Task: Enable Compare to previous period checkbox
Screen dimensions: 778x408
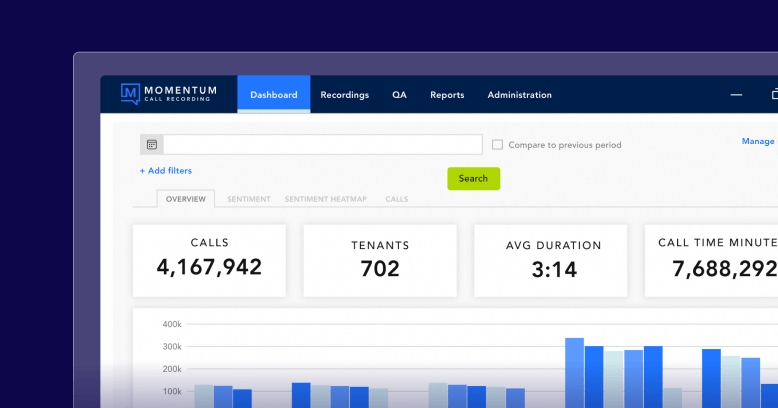Action: pos(497,145)
